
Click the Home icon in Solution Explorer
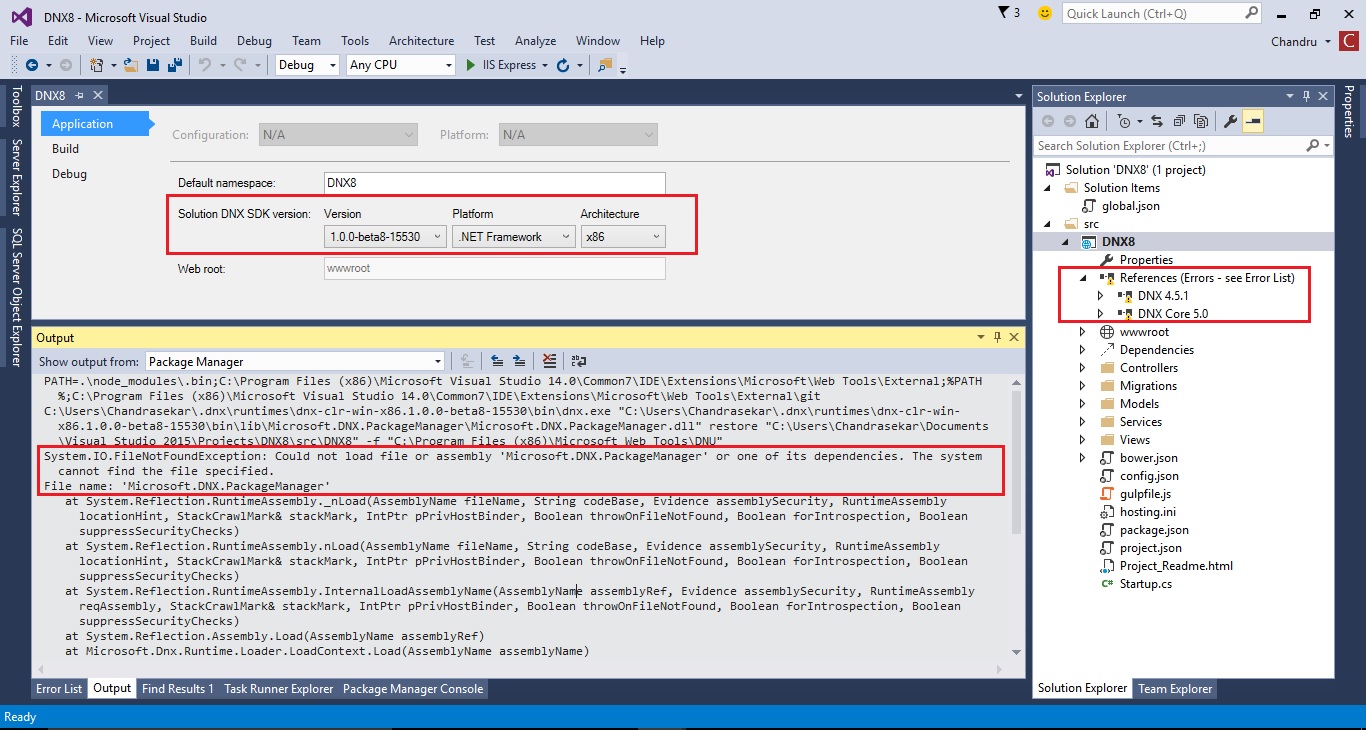coord(1092,121)
